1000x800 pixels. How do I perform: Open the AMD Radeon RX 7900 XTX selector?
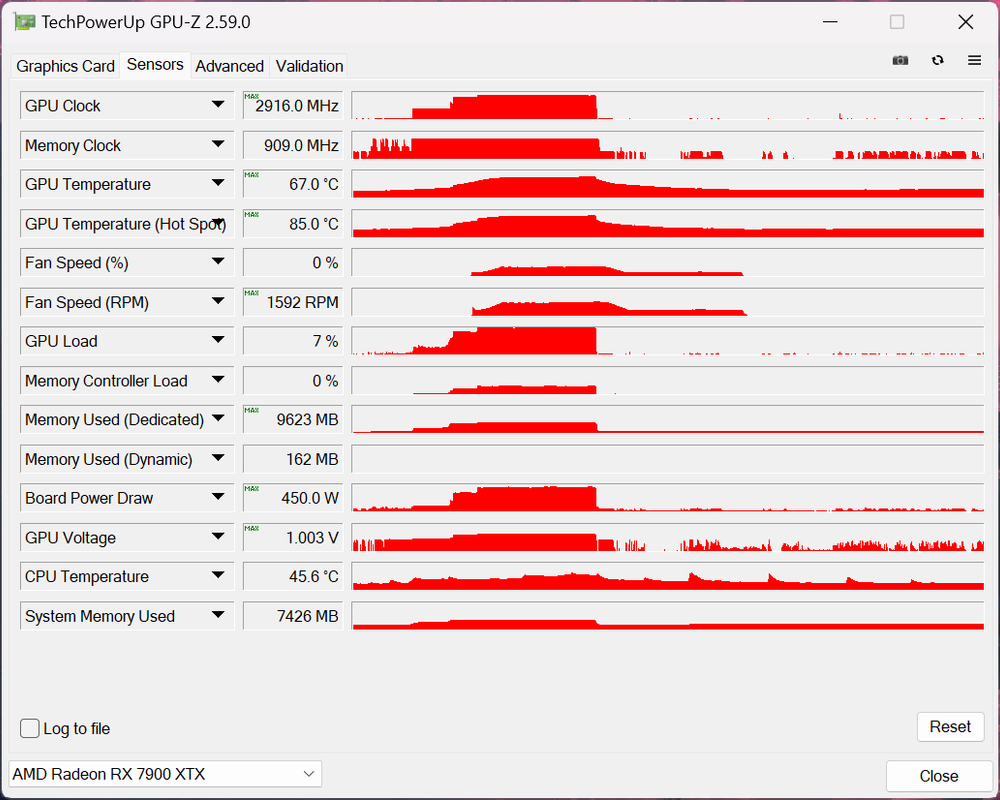point(165,774)
